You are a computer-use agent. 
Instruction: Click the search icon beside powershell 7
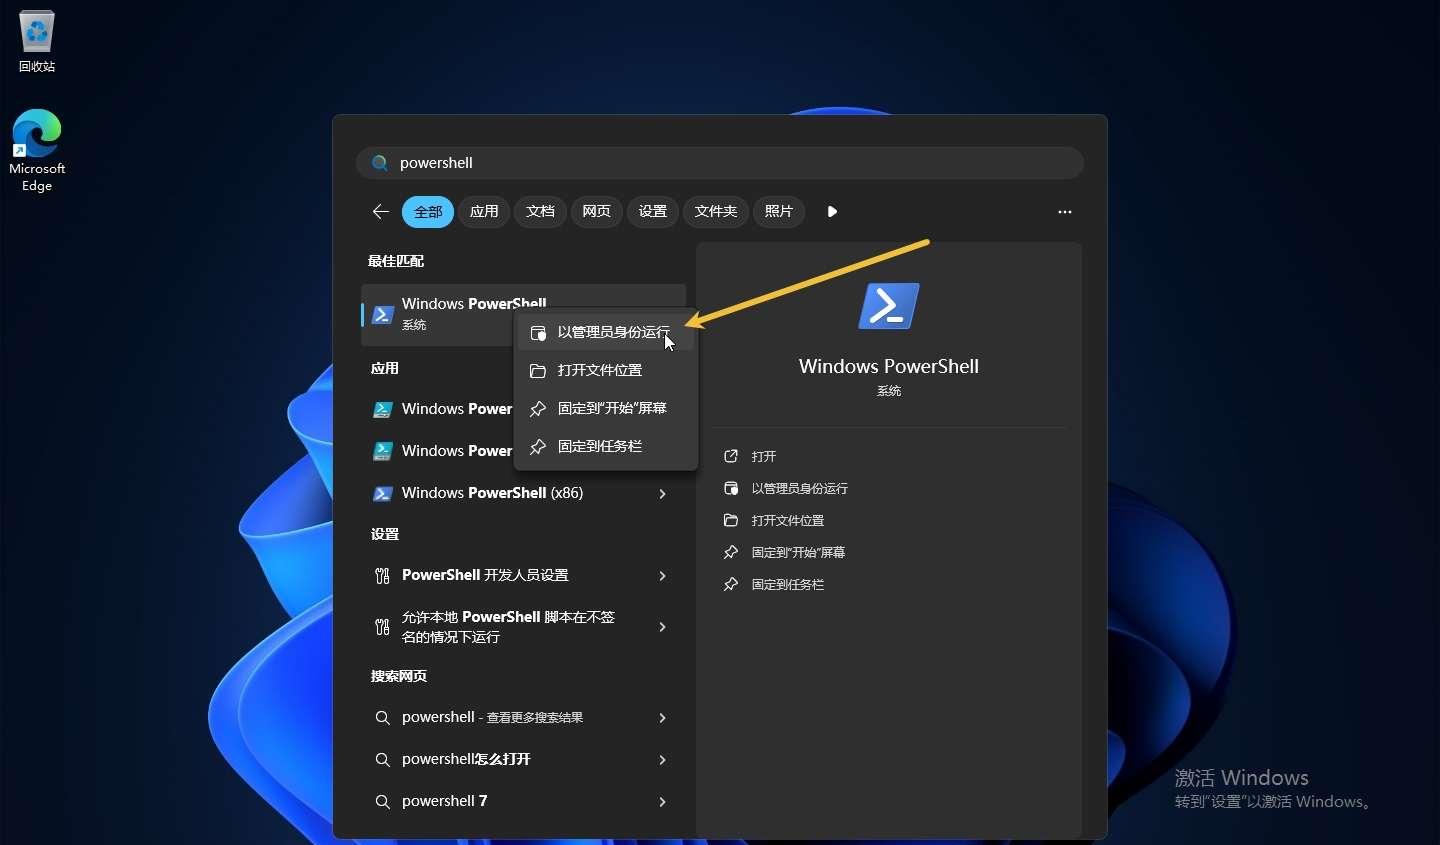[x=382, y=801]
